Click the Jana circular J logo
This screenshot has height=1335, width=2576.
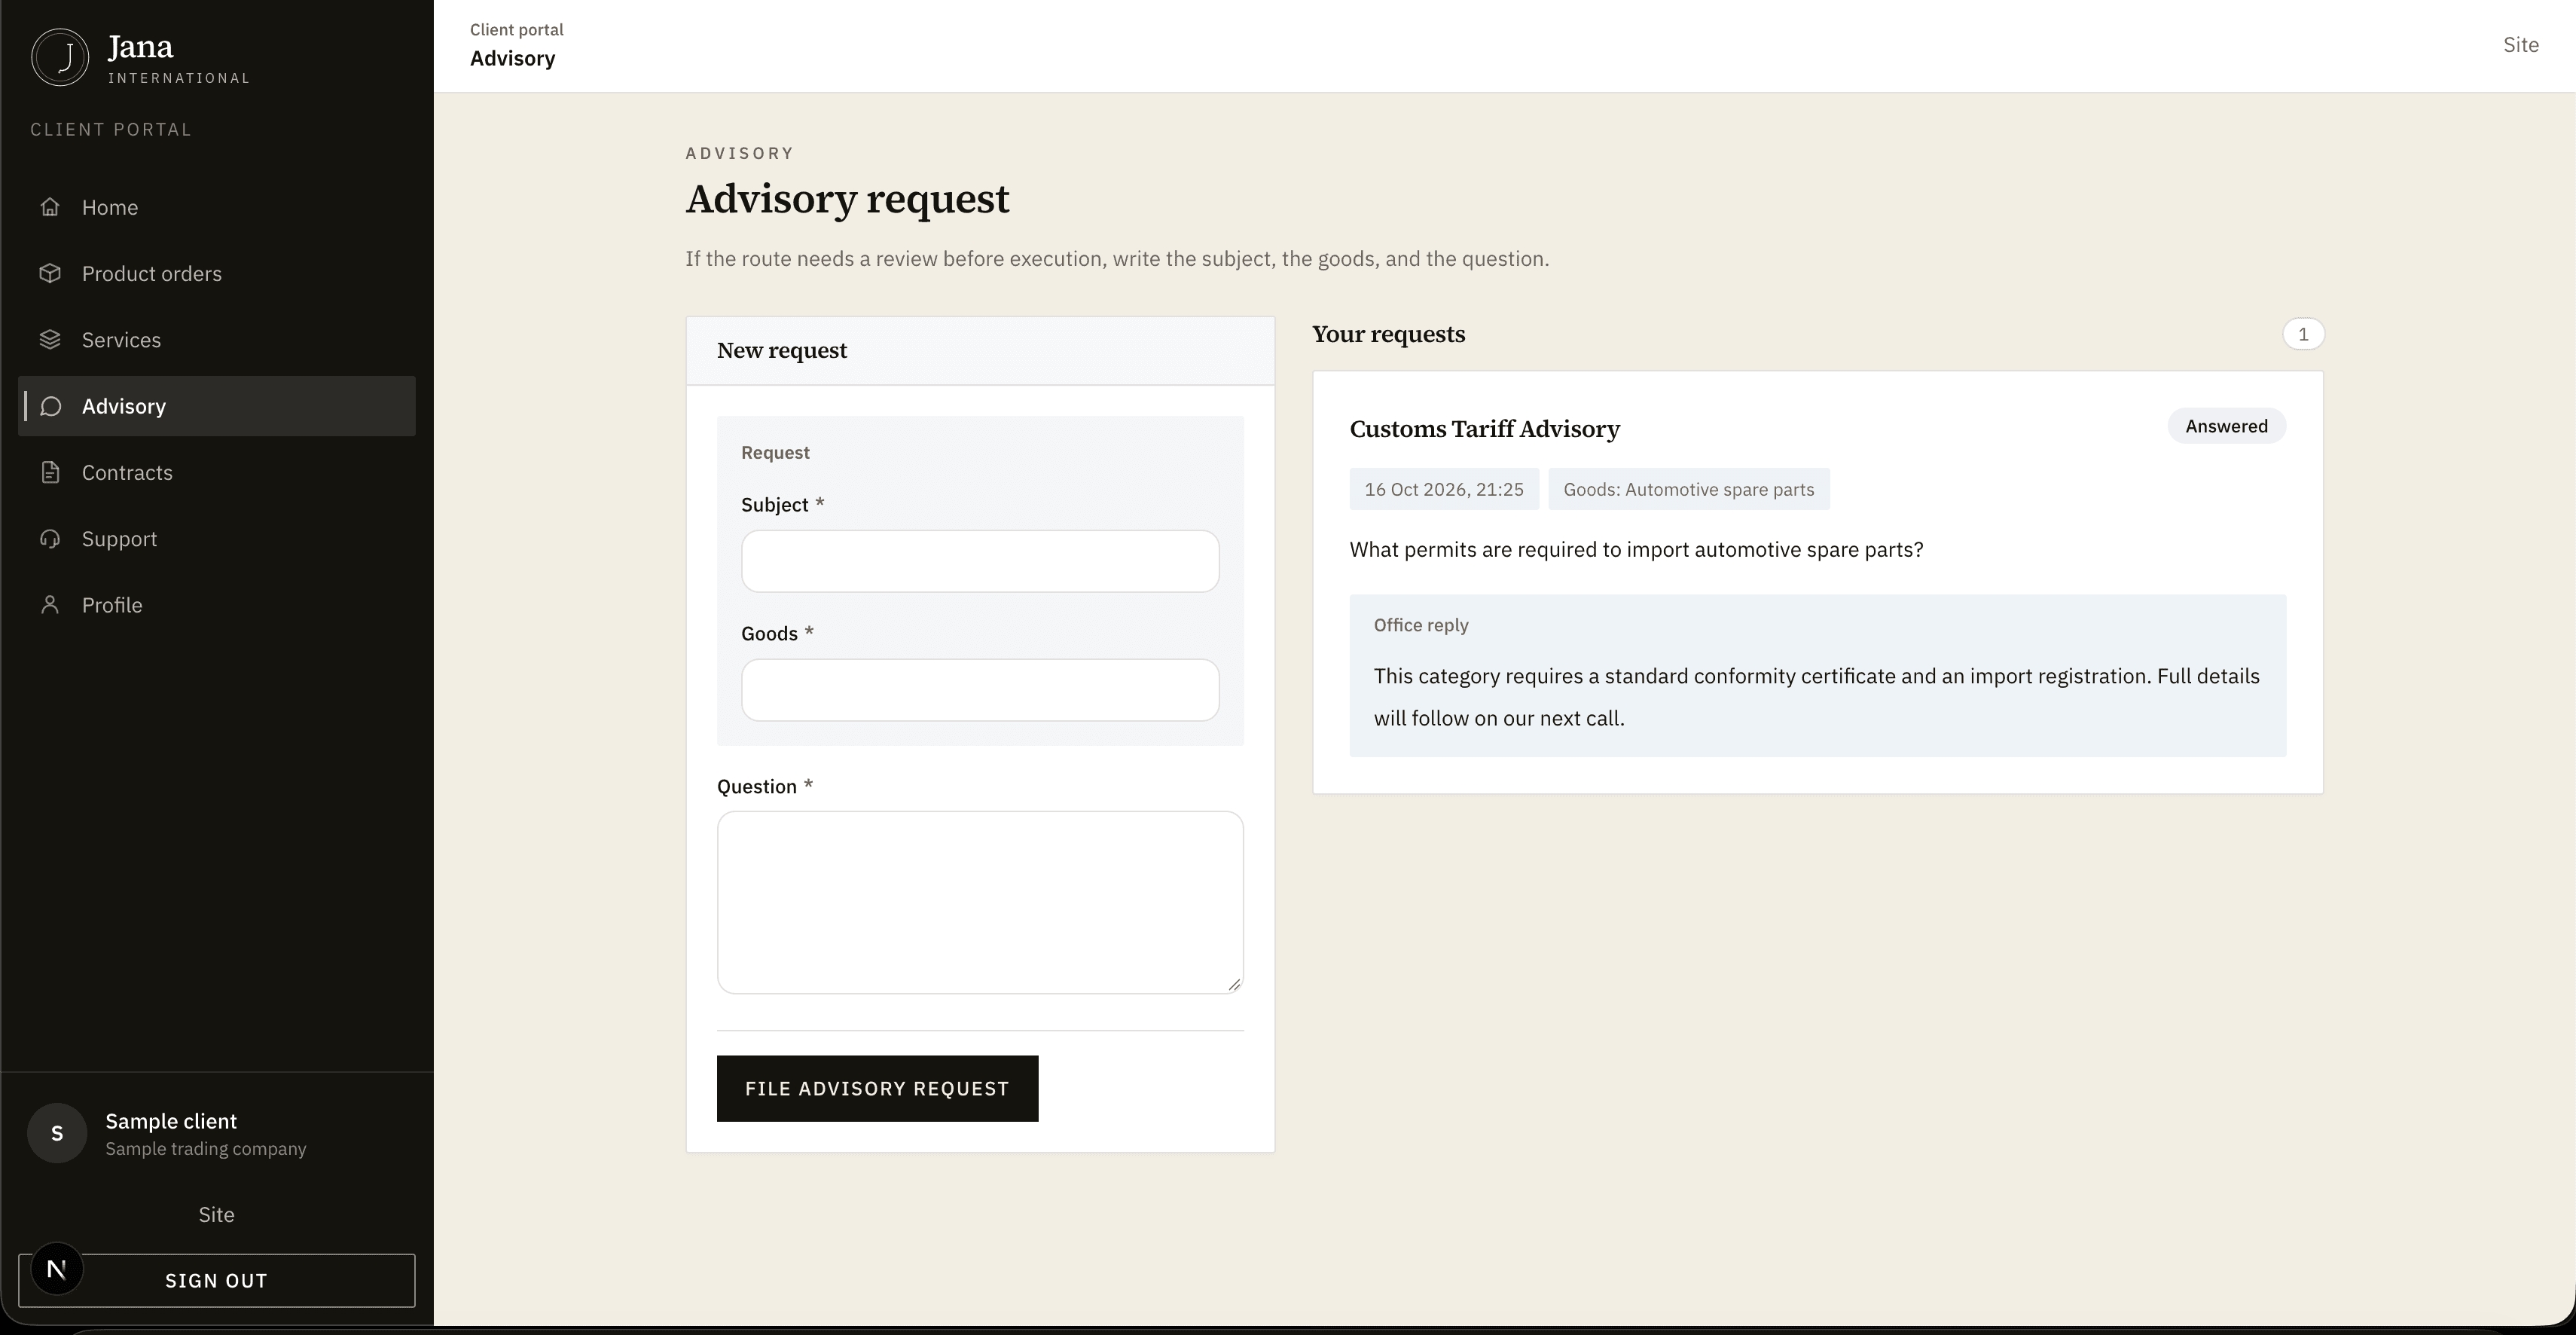[60, 57]
